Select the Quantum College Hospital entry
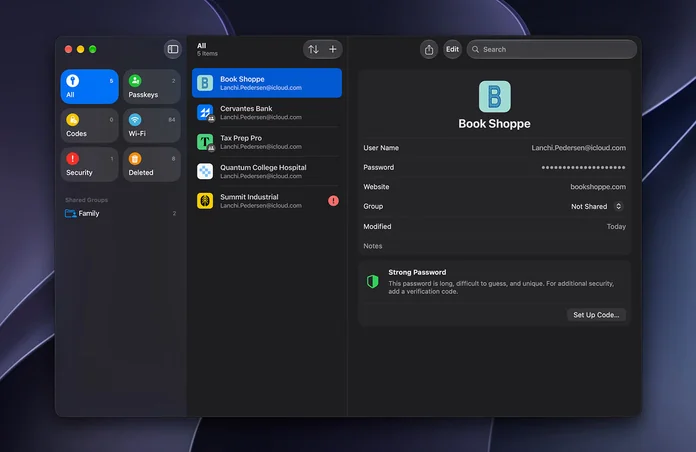 coord(267,171)
